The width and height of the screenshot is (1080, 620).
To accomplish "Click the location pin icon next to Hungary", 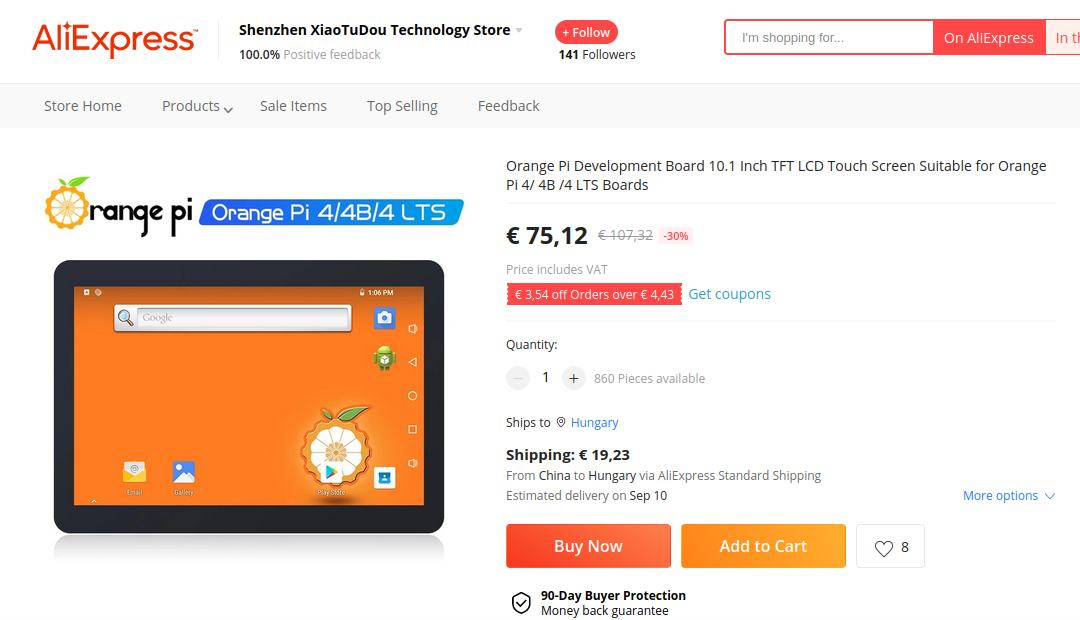I will pos(561,422).
